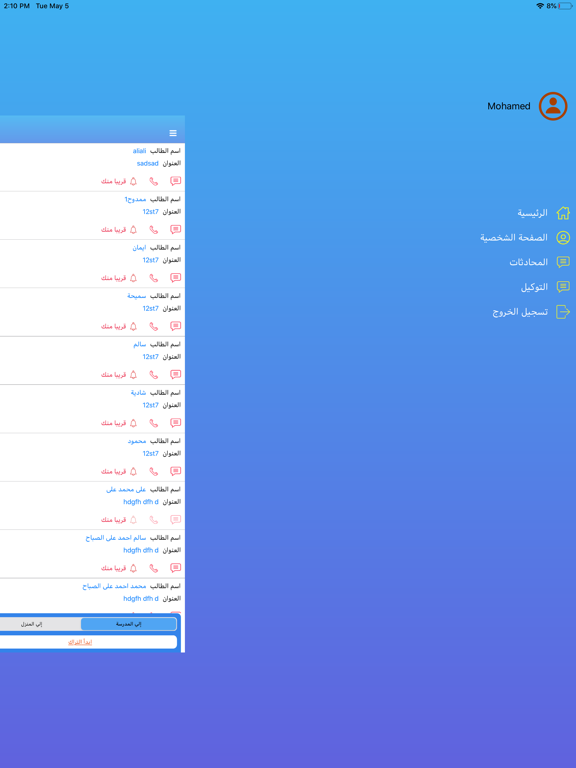576x768 pixels.
Task: Tap bell icon in aliali row
Action: click(x=133, y=181)
